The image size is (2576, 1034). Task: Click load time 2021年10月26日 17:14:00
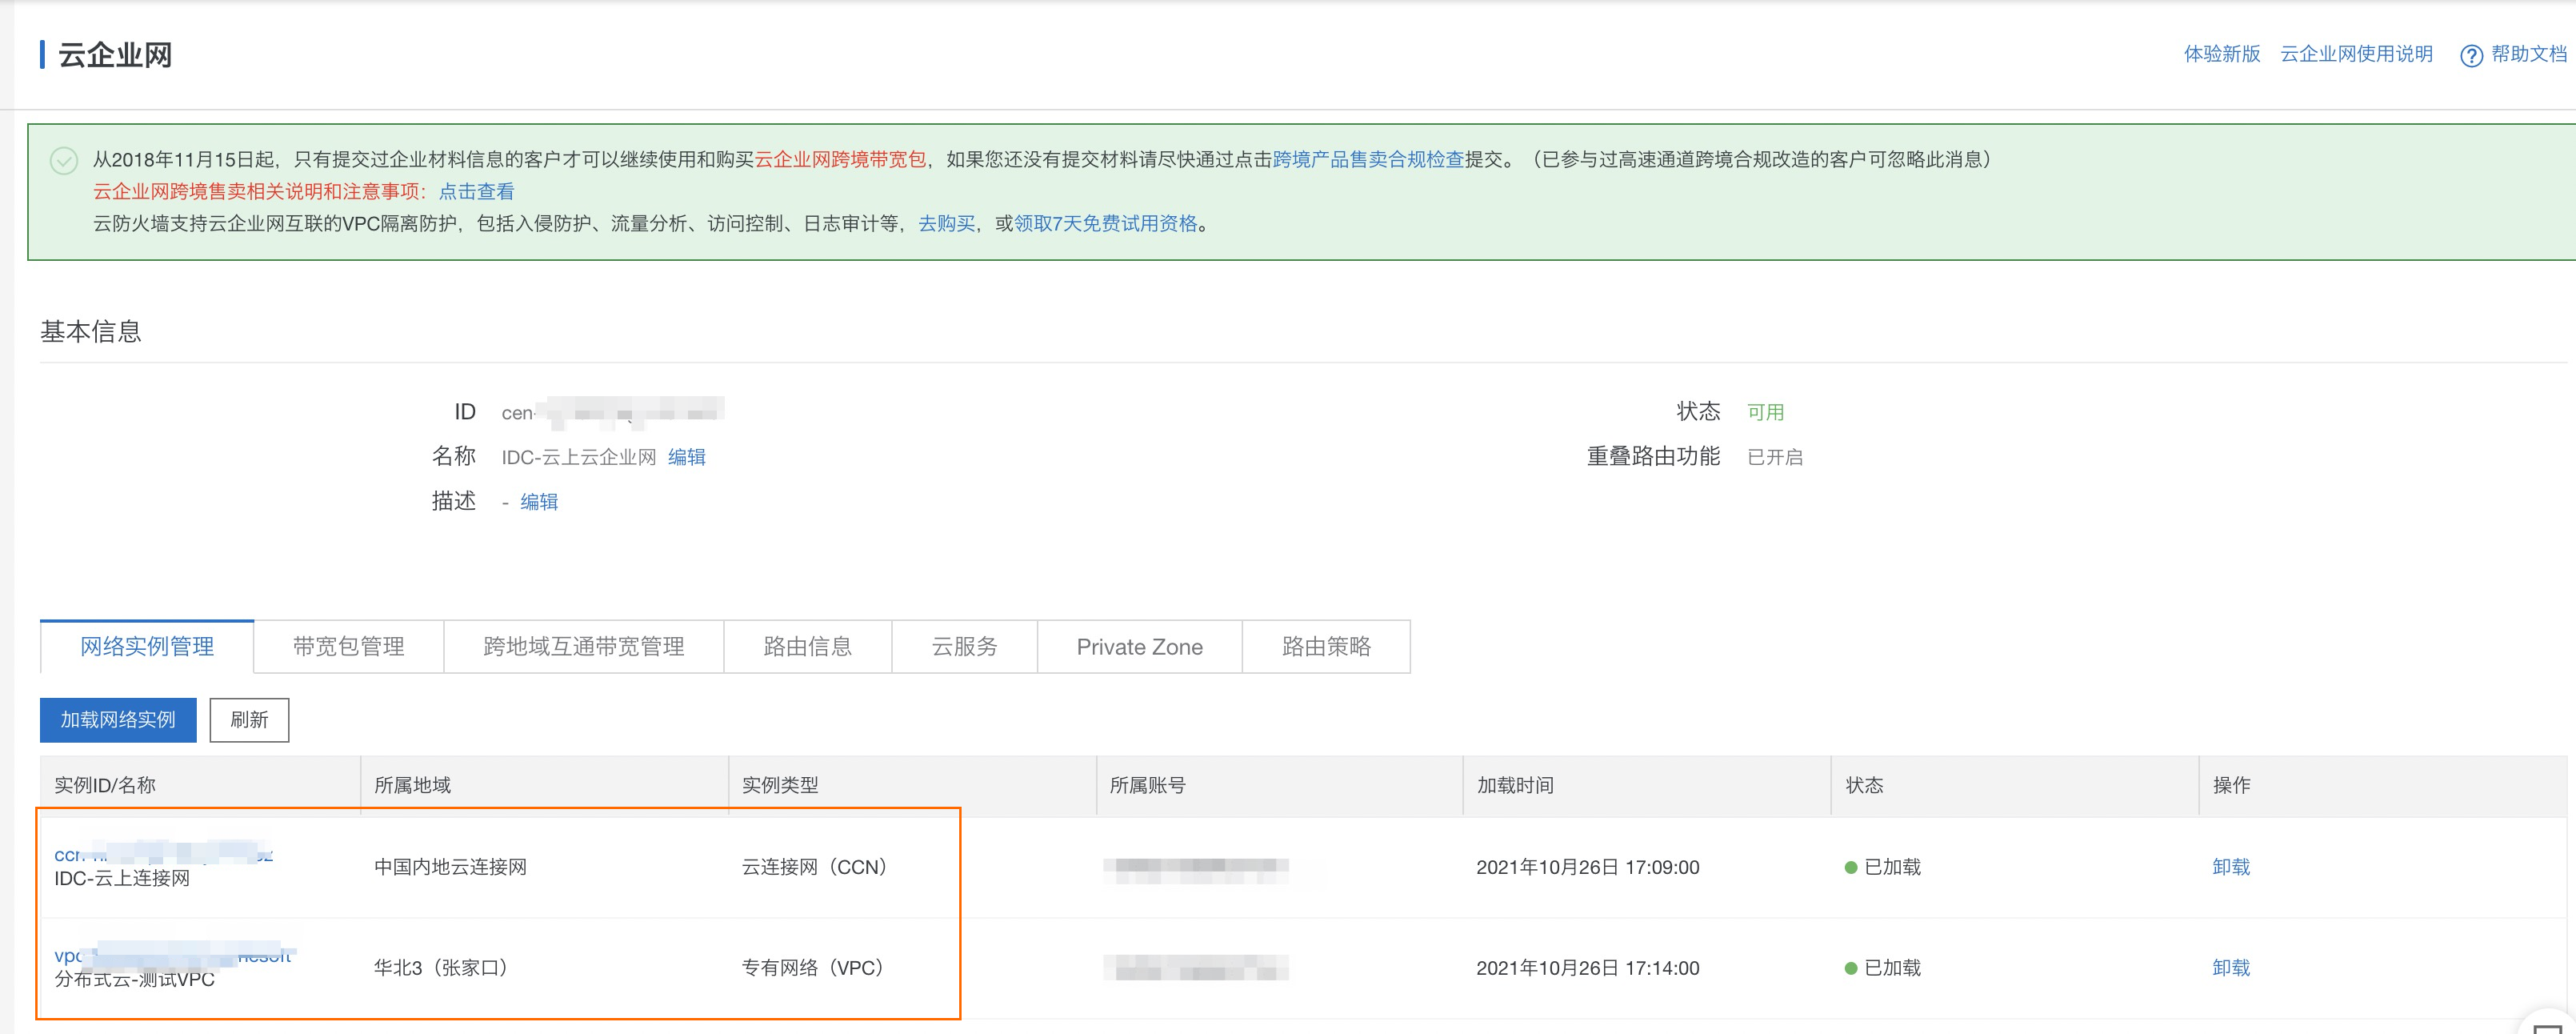pos(1587,968)
